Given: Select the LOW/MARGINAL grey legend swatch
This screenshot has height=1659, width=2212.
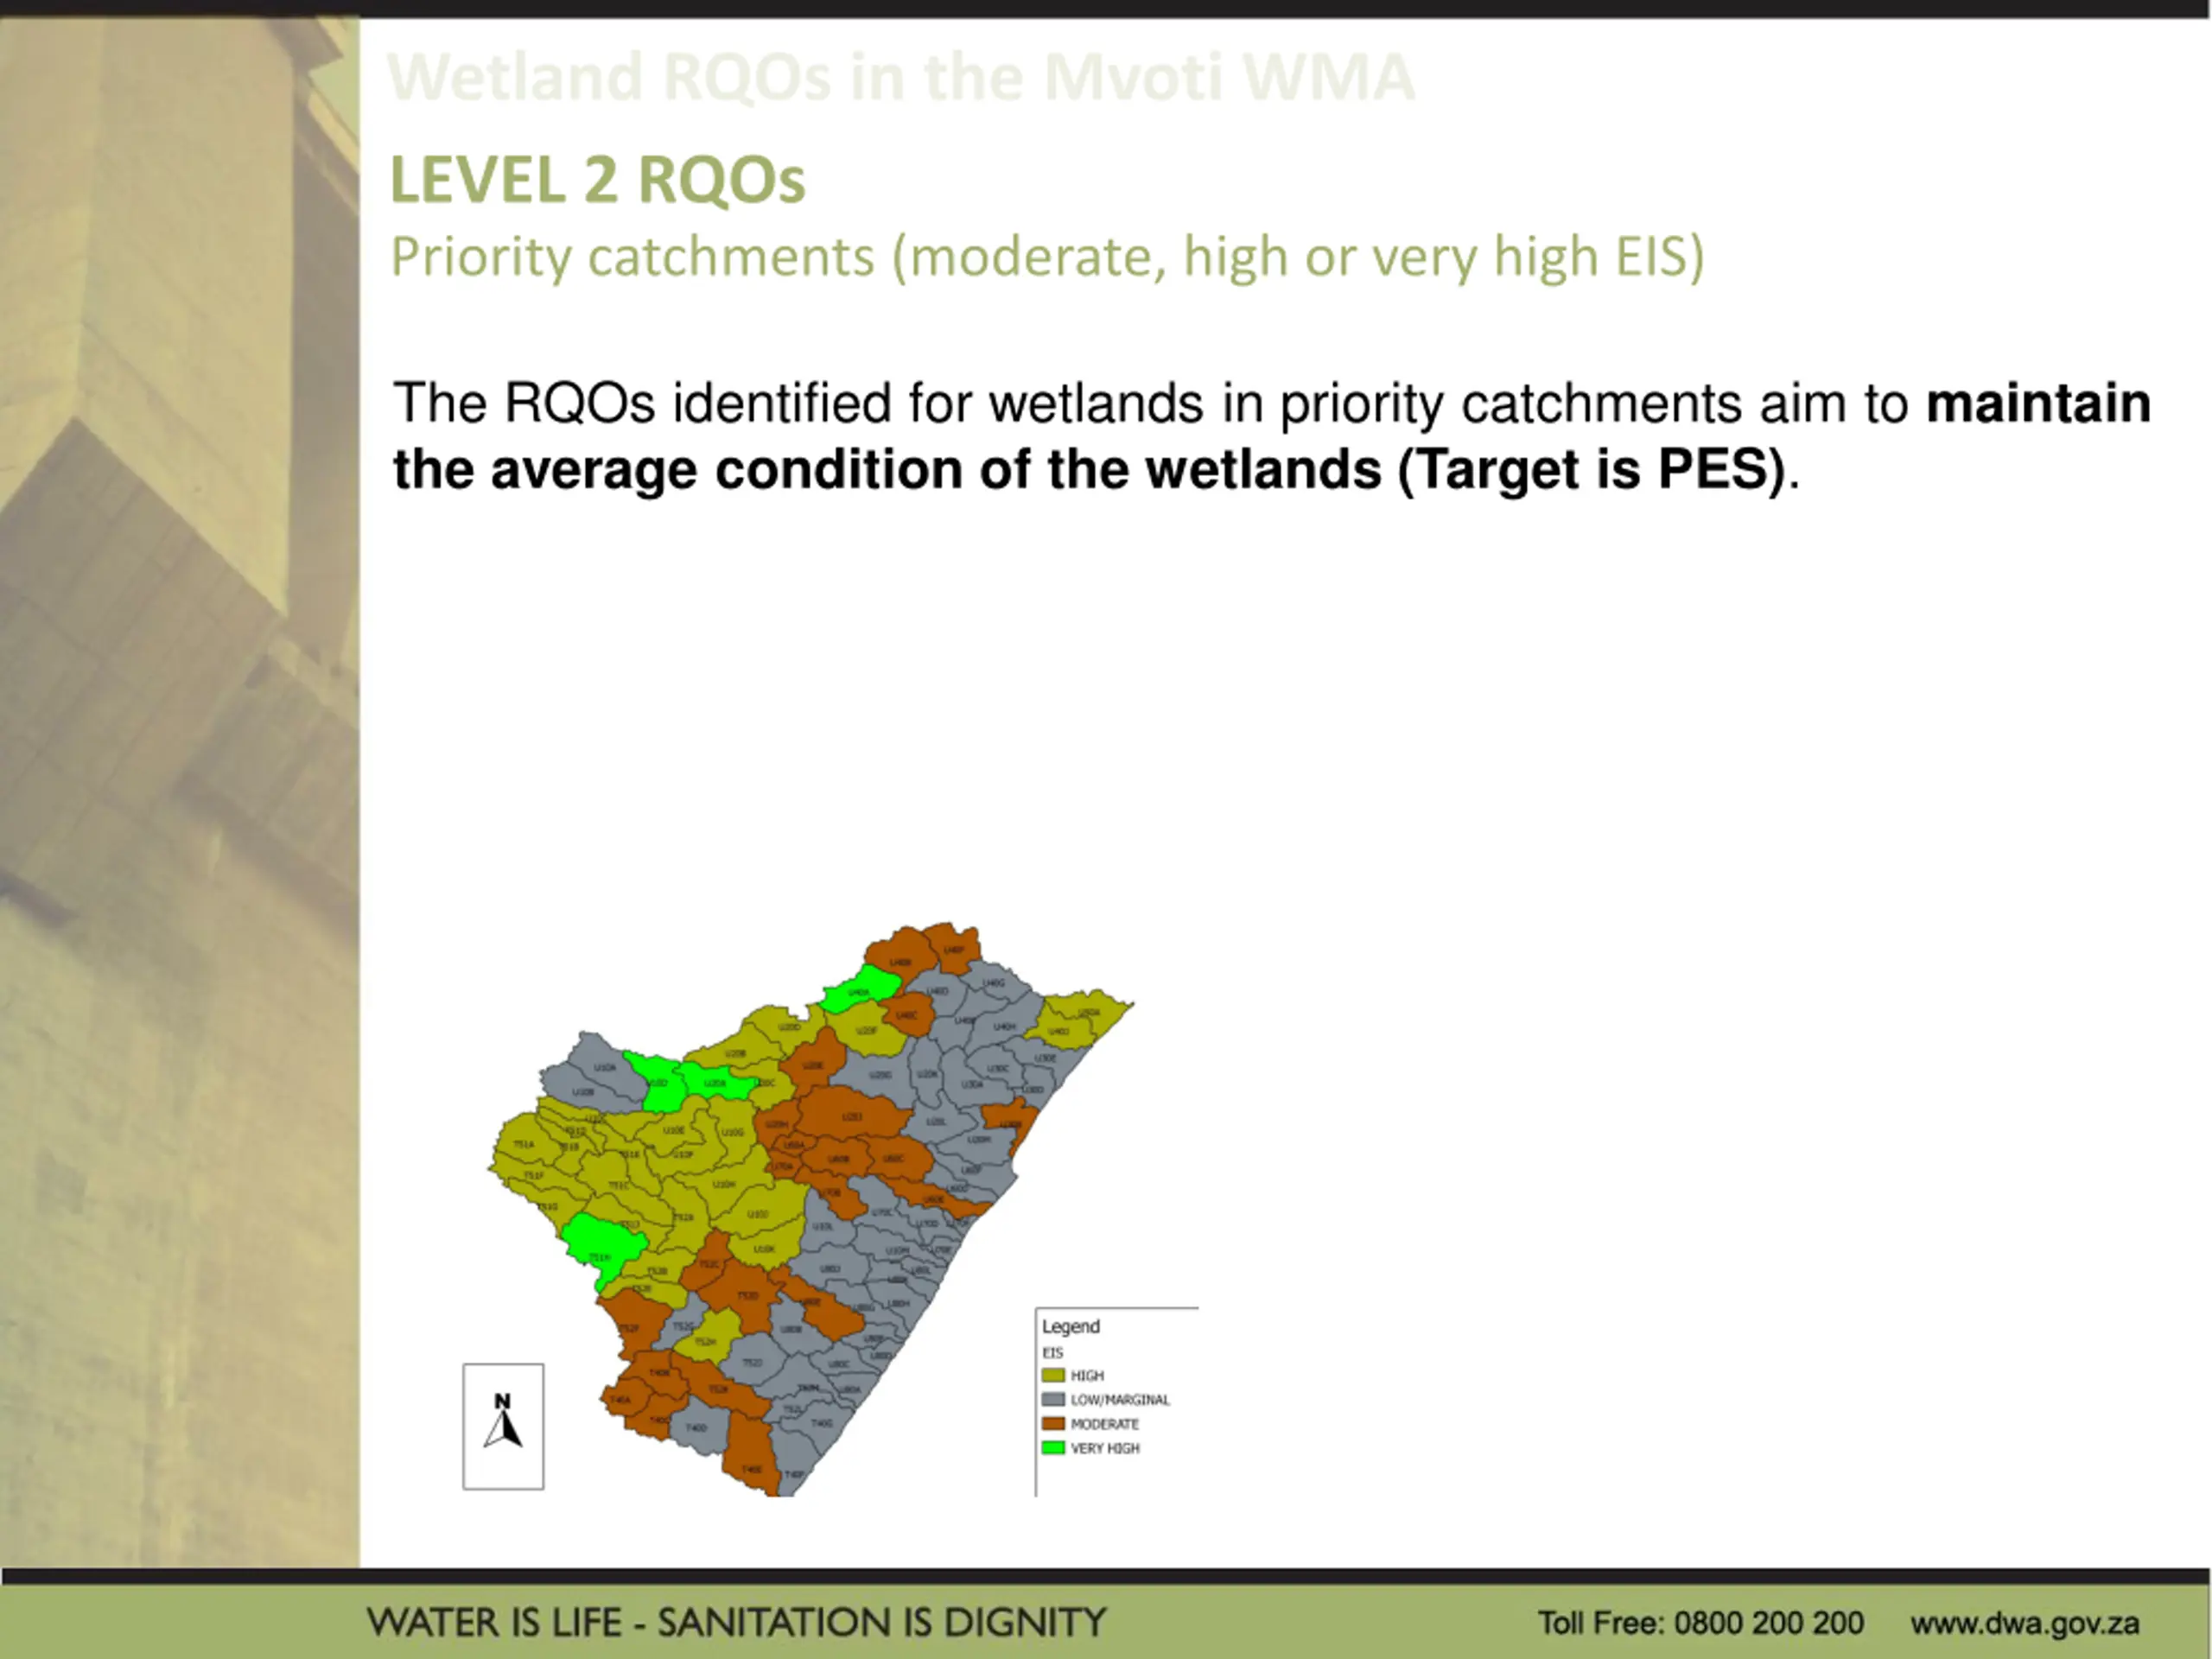Looking at the screenshot, I should tap(1052, 1399).
